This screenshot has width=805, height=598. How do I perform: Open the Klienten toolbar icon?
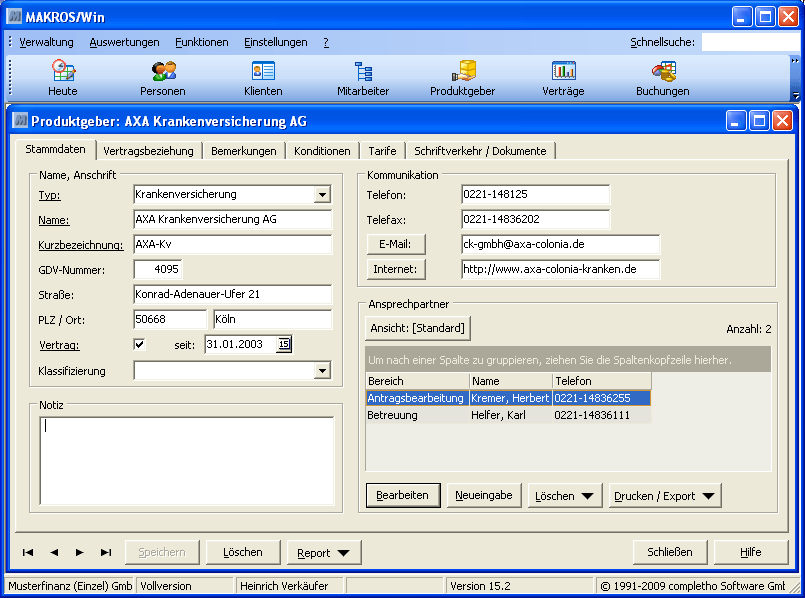(x=263, y=78)
